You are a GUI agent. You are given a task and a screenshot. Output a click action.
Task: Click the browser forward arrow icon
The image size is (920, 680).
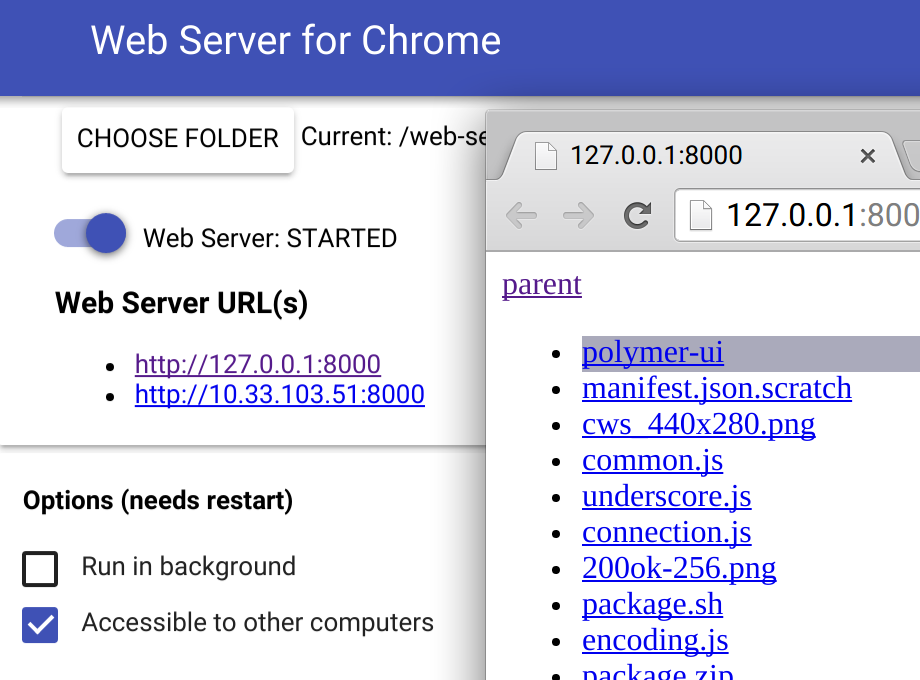[x=578, y=215]
